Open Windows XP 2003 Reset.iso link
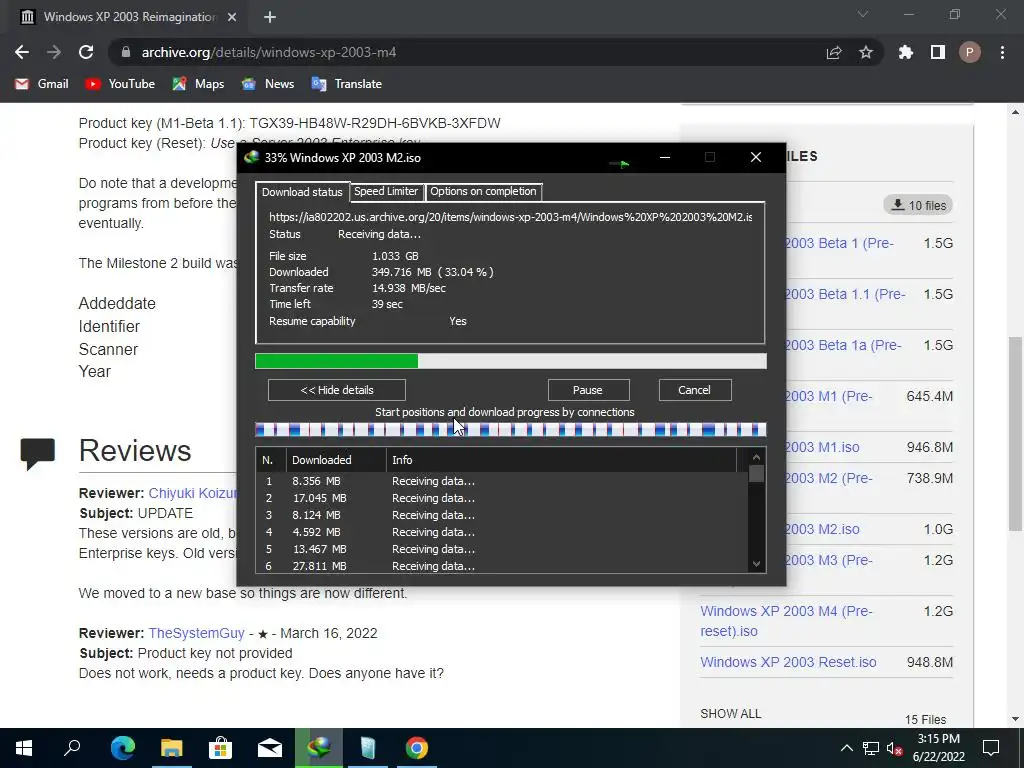This screenshot has width=1024, height=768. (x=788, y=662)
